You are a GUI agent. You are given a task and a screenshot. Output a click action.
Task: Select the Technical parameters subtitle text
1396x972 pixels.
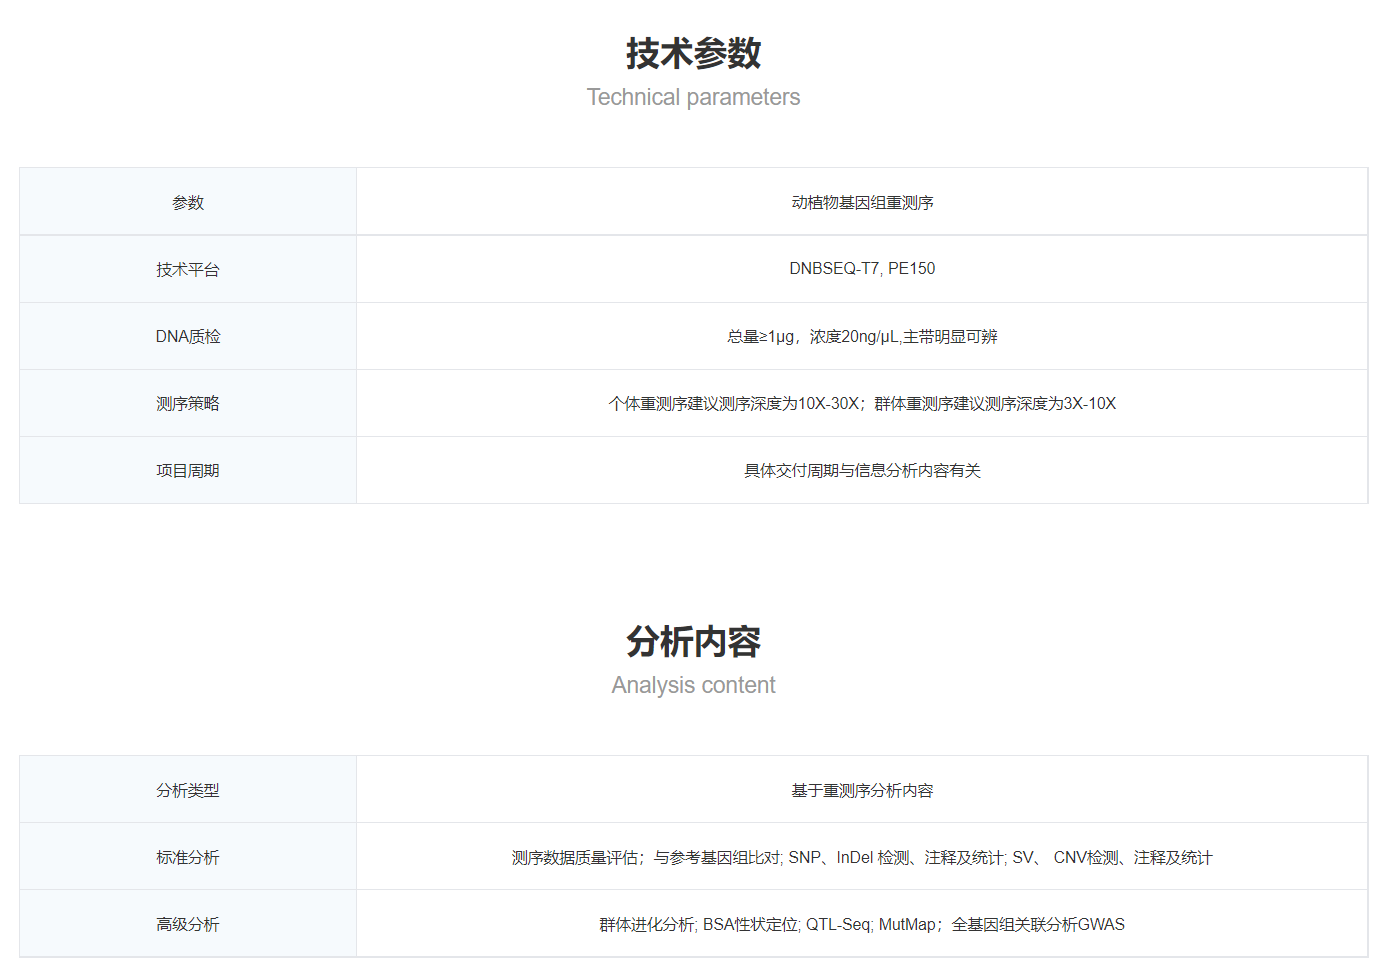[x=693, y=97]
